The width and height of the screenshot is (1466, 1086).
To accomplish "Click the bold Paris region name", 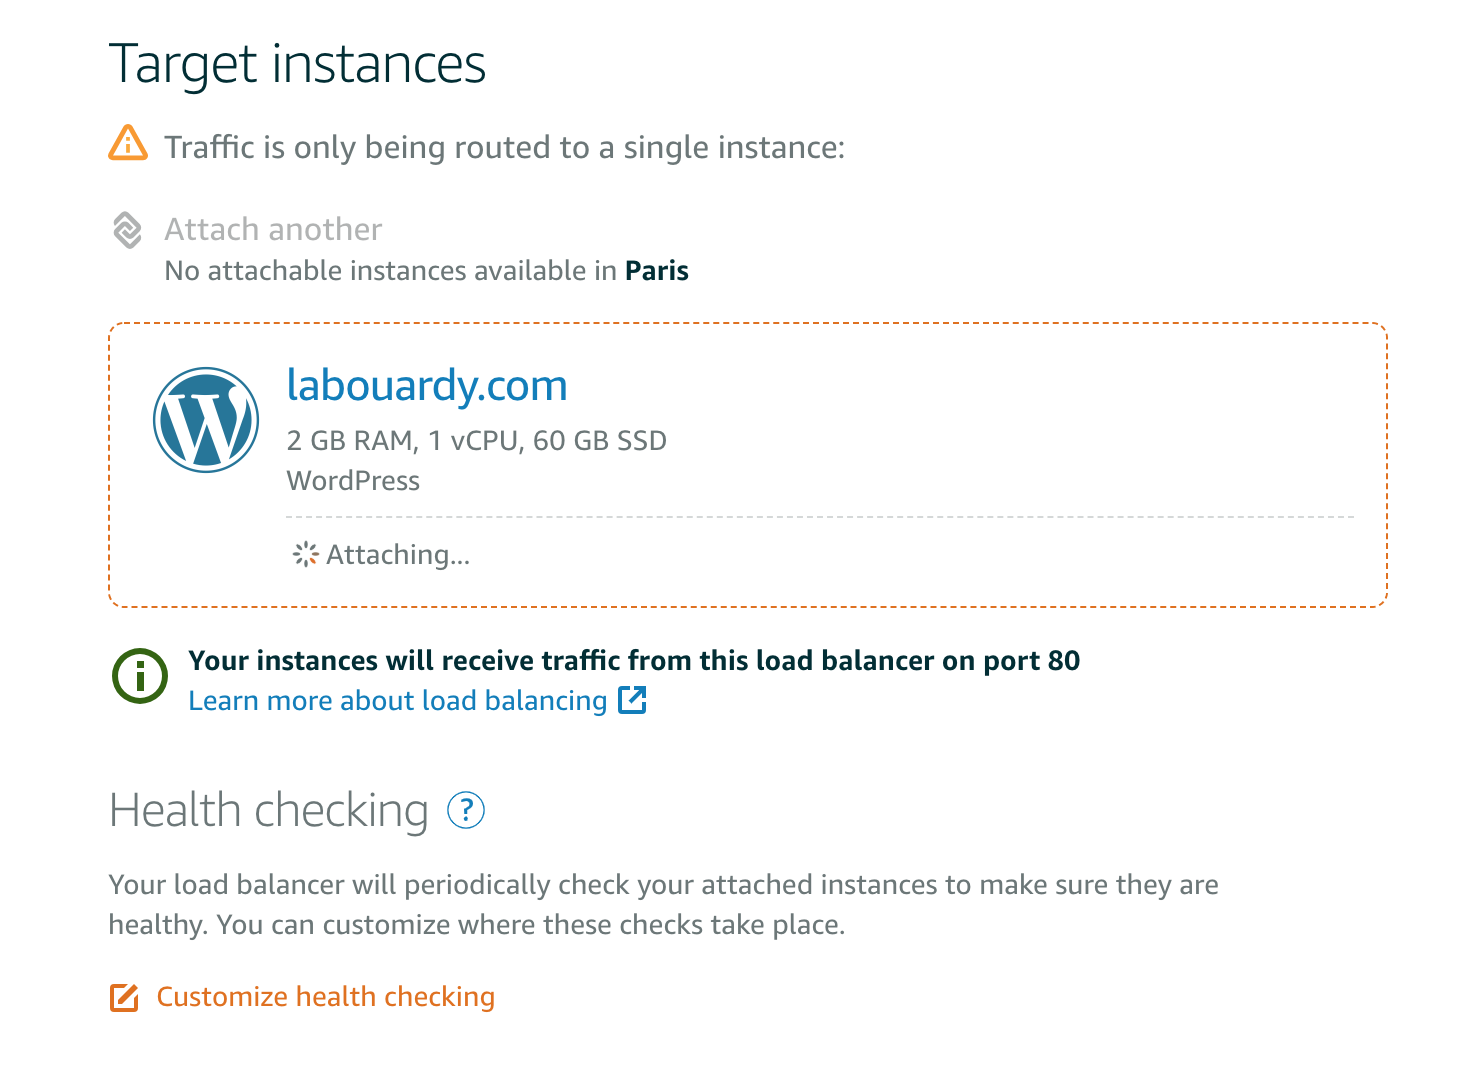I will (657, 271).
